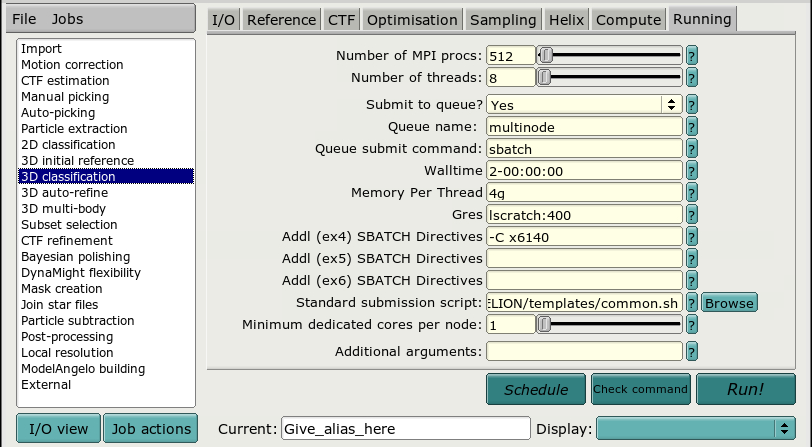Viewport: 812px width, 447px height.
Task: Open help for Addl (ex6) SBATCH Directives
Action: click(x=691, y=281)
